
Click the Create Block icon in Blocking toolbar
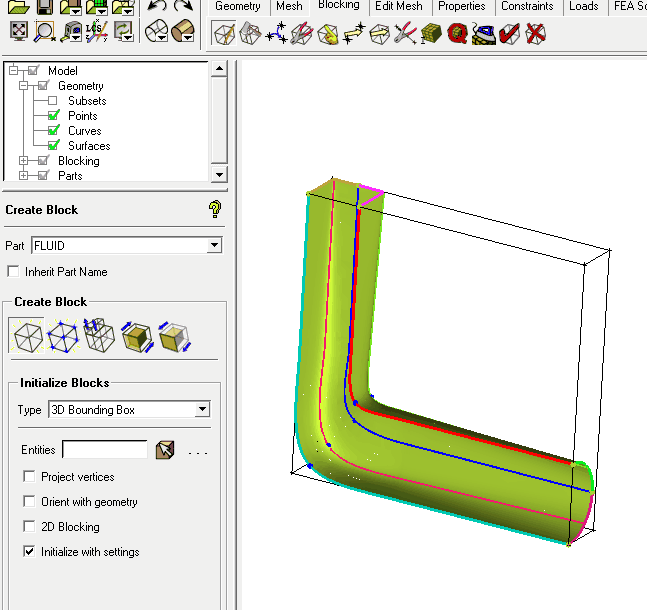click(x=225, y=34)
